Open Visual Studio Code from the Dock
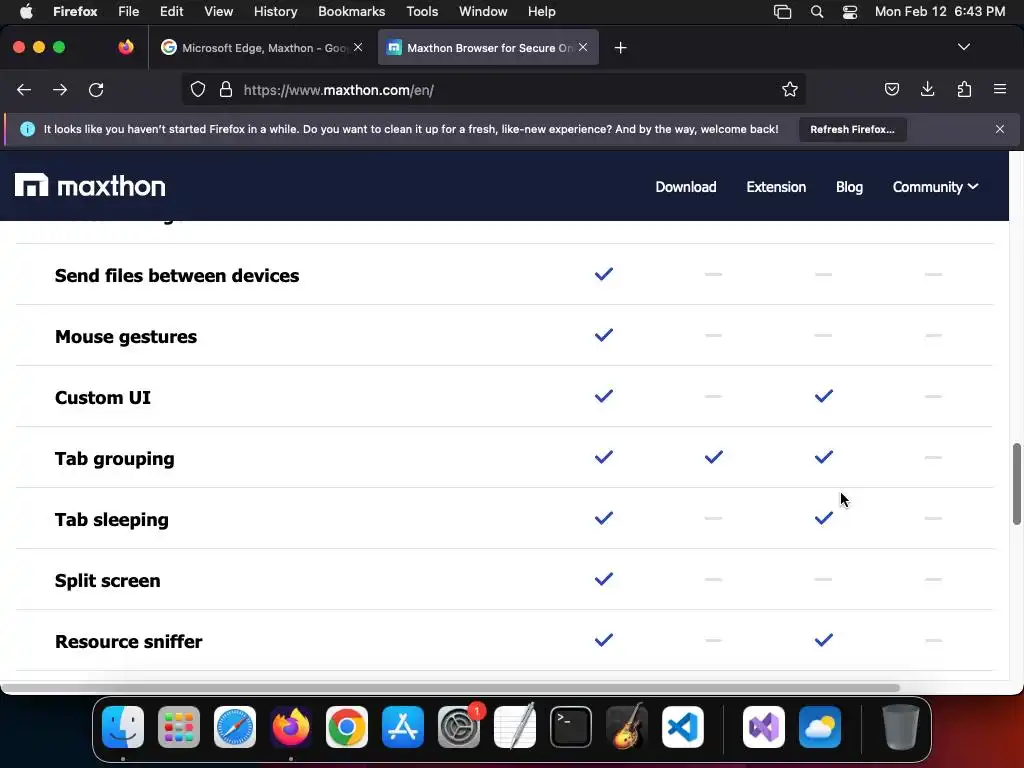1024x768 pixels. 683,727
